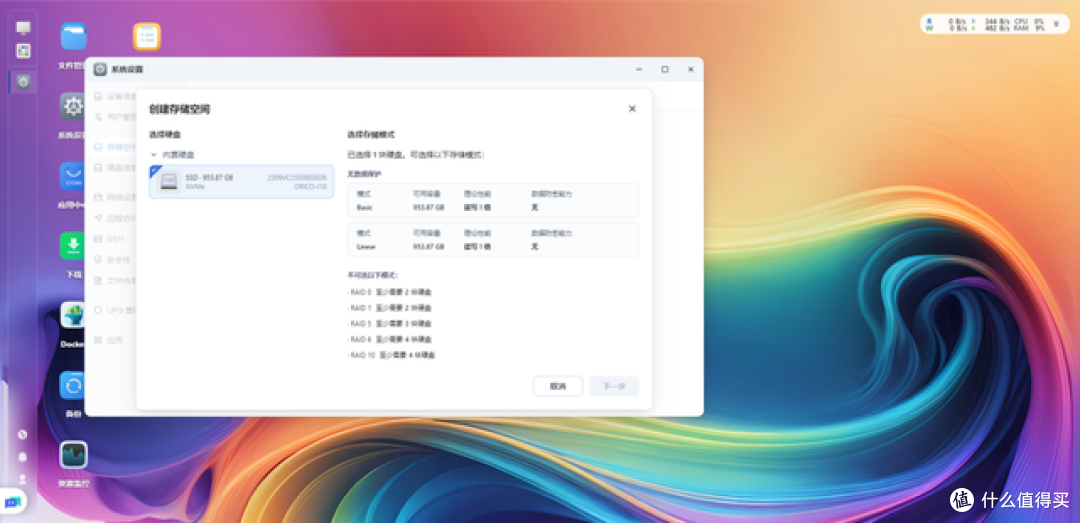
Task: Click the bell notification icon in dock
Action: (23, 456)
